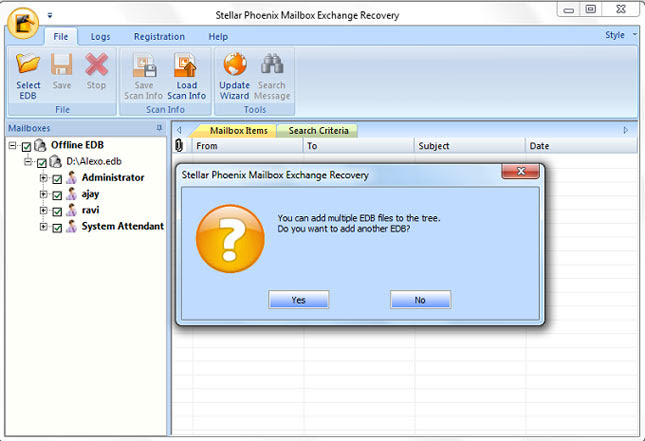Select the Administrator mailbox label
The image size is (645, 441).
coord(113,178)
